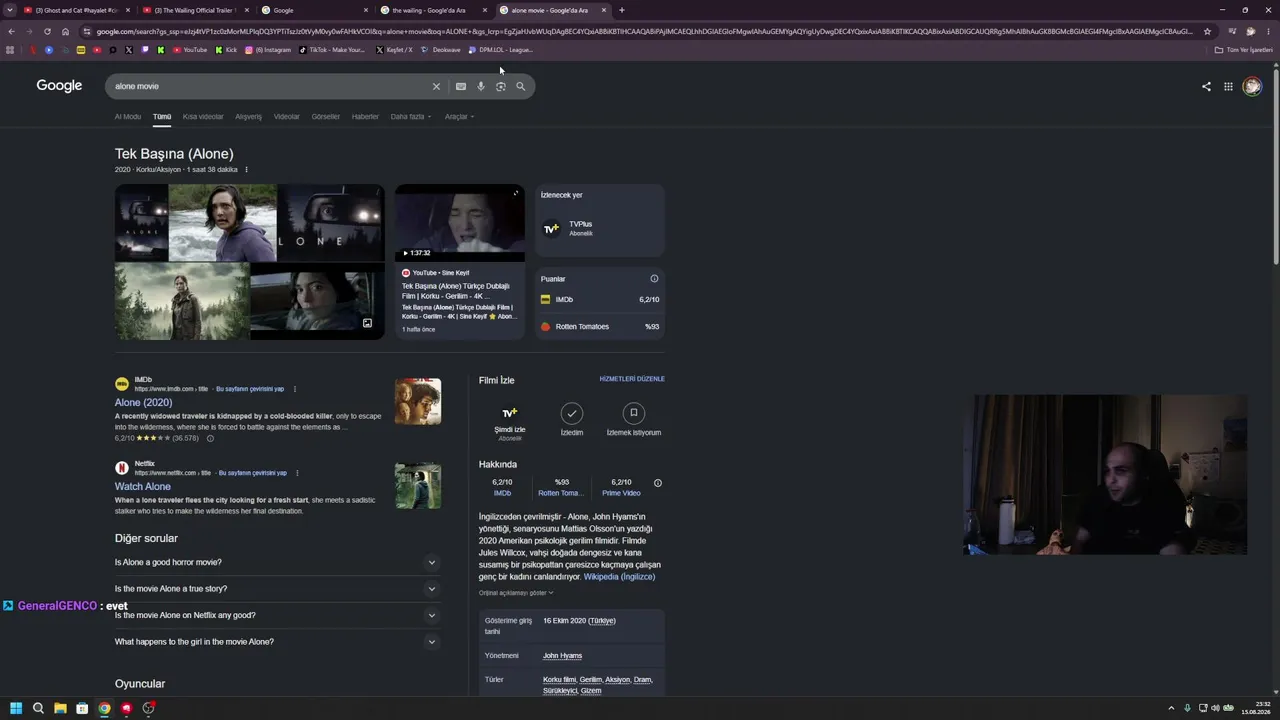Screen dimensions: 1280x720
Task: Open the YouTube bookmark
Action: click(x=190, y=50)
